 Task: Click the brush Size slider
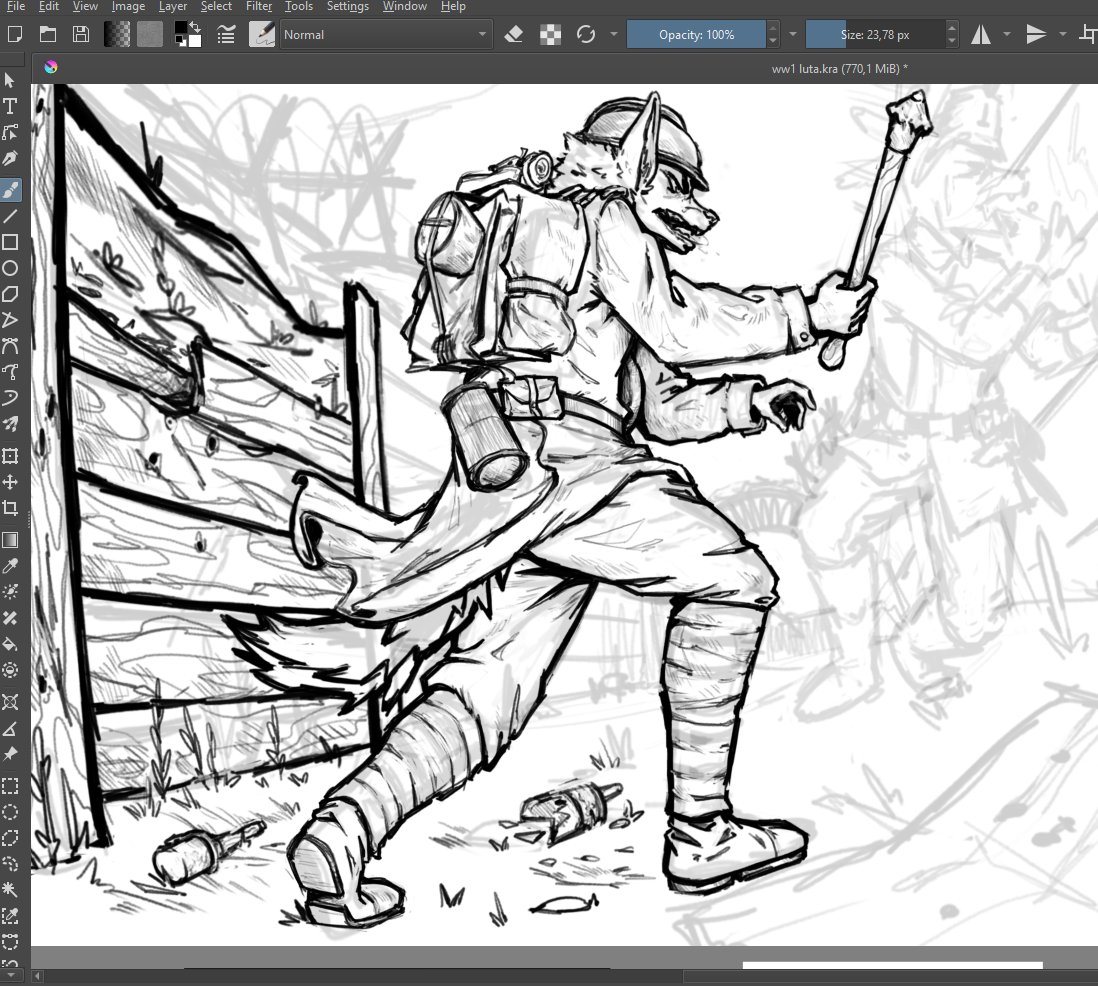point(875,34)
